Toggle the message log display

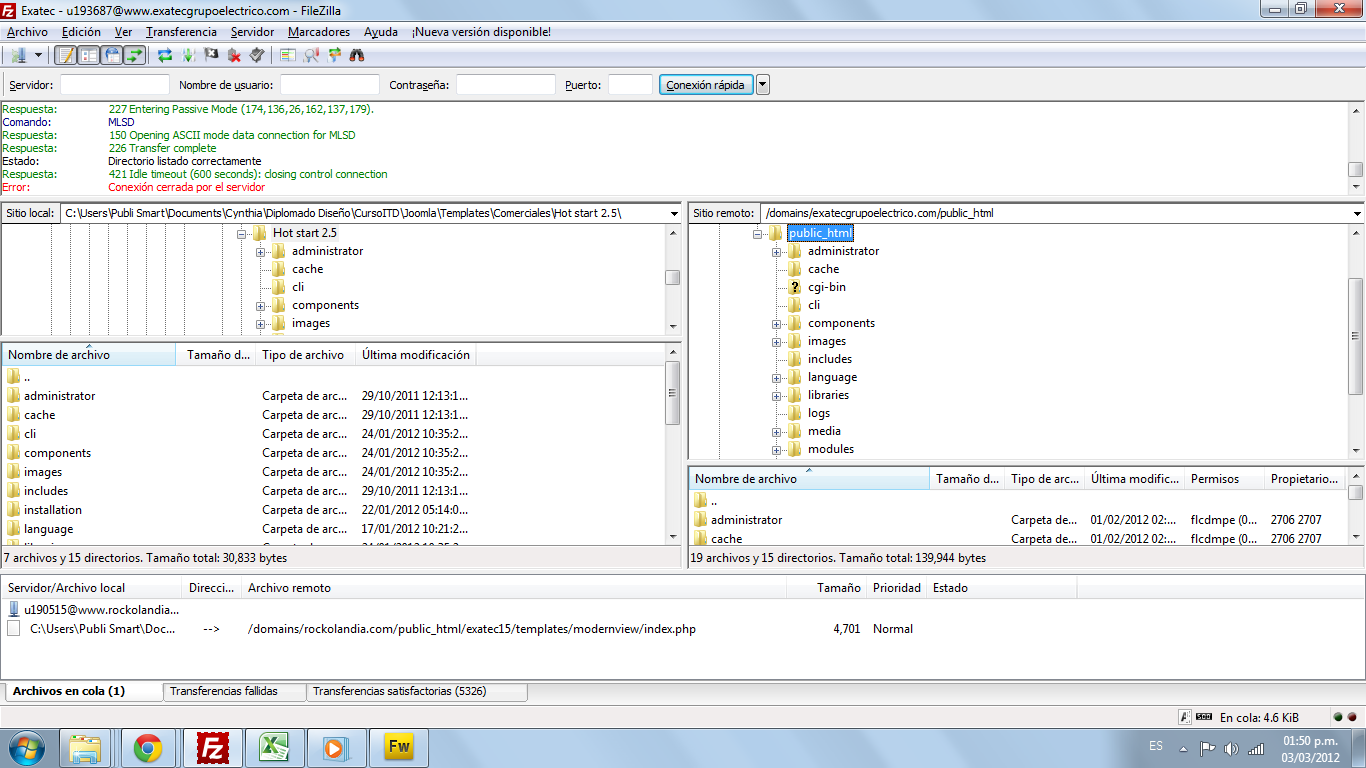[66, 55]
